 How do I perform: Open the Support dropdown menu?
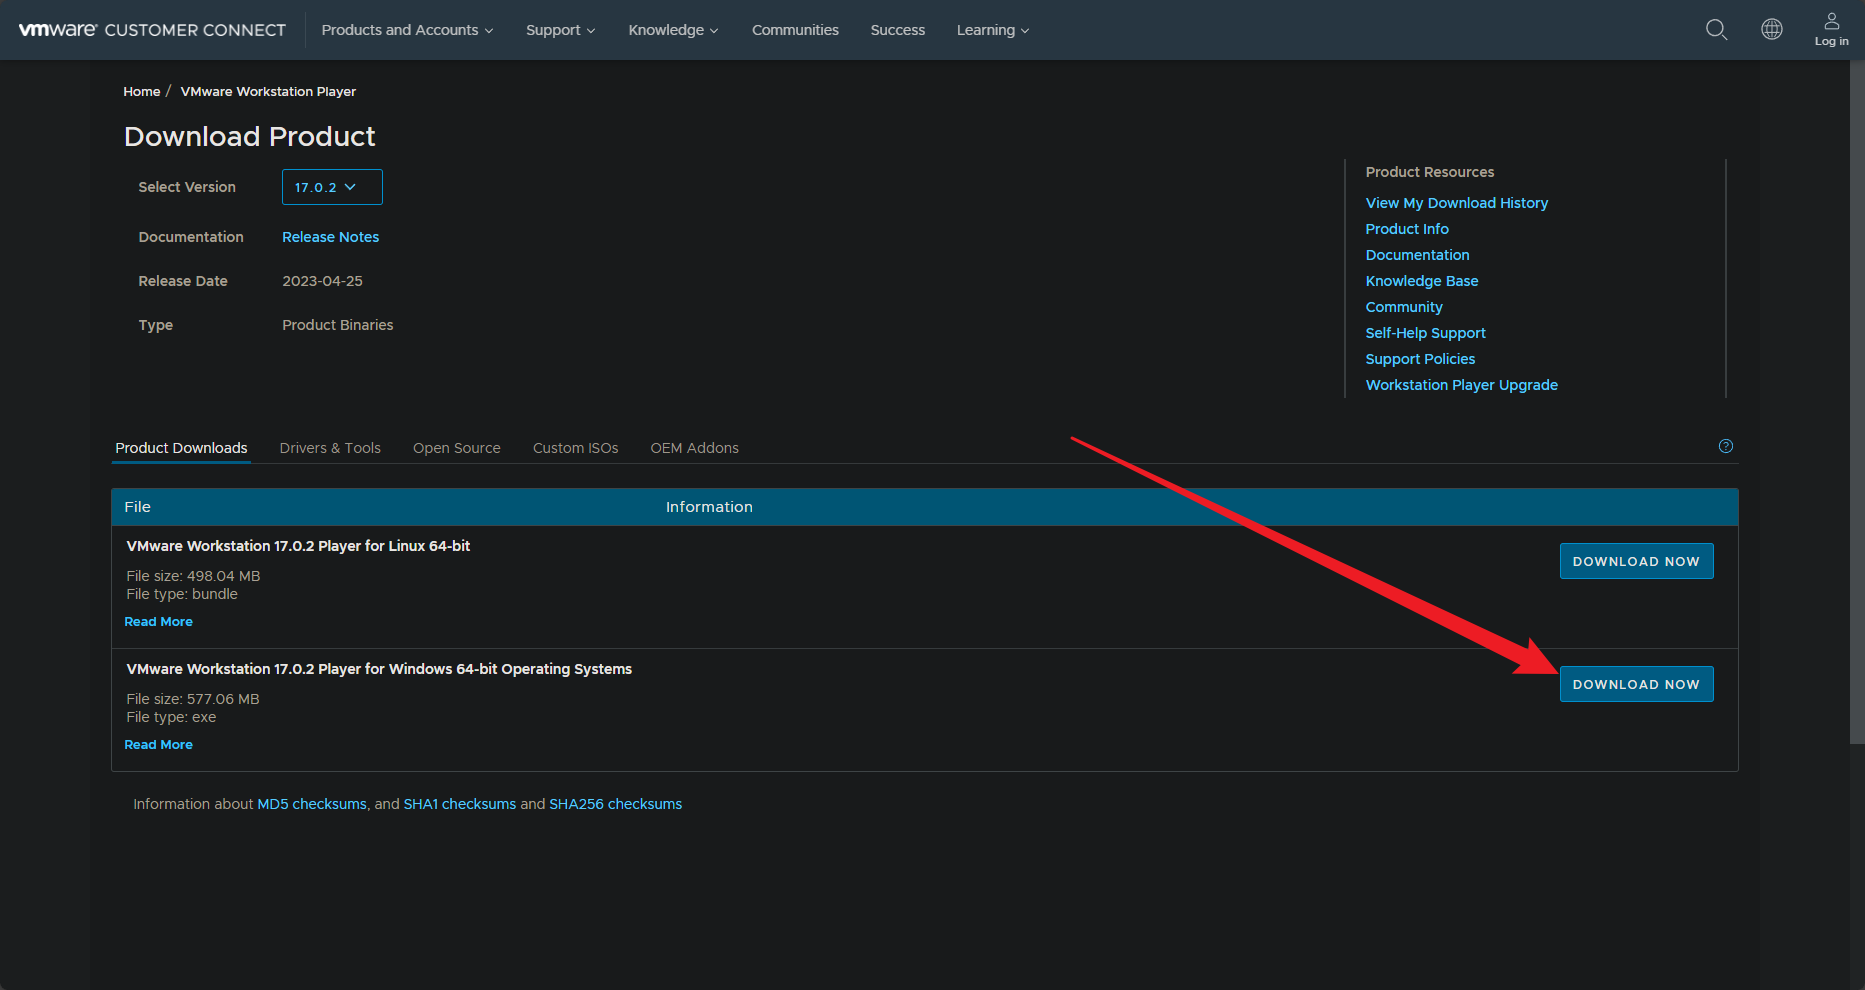click(560, 30)
